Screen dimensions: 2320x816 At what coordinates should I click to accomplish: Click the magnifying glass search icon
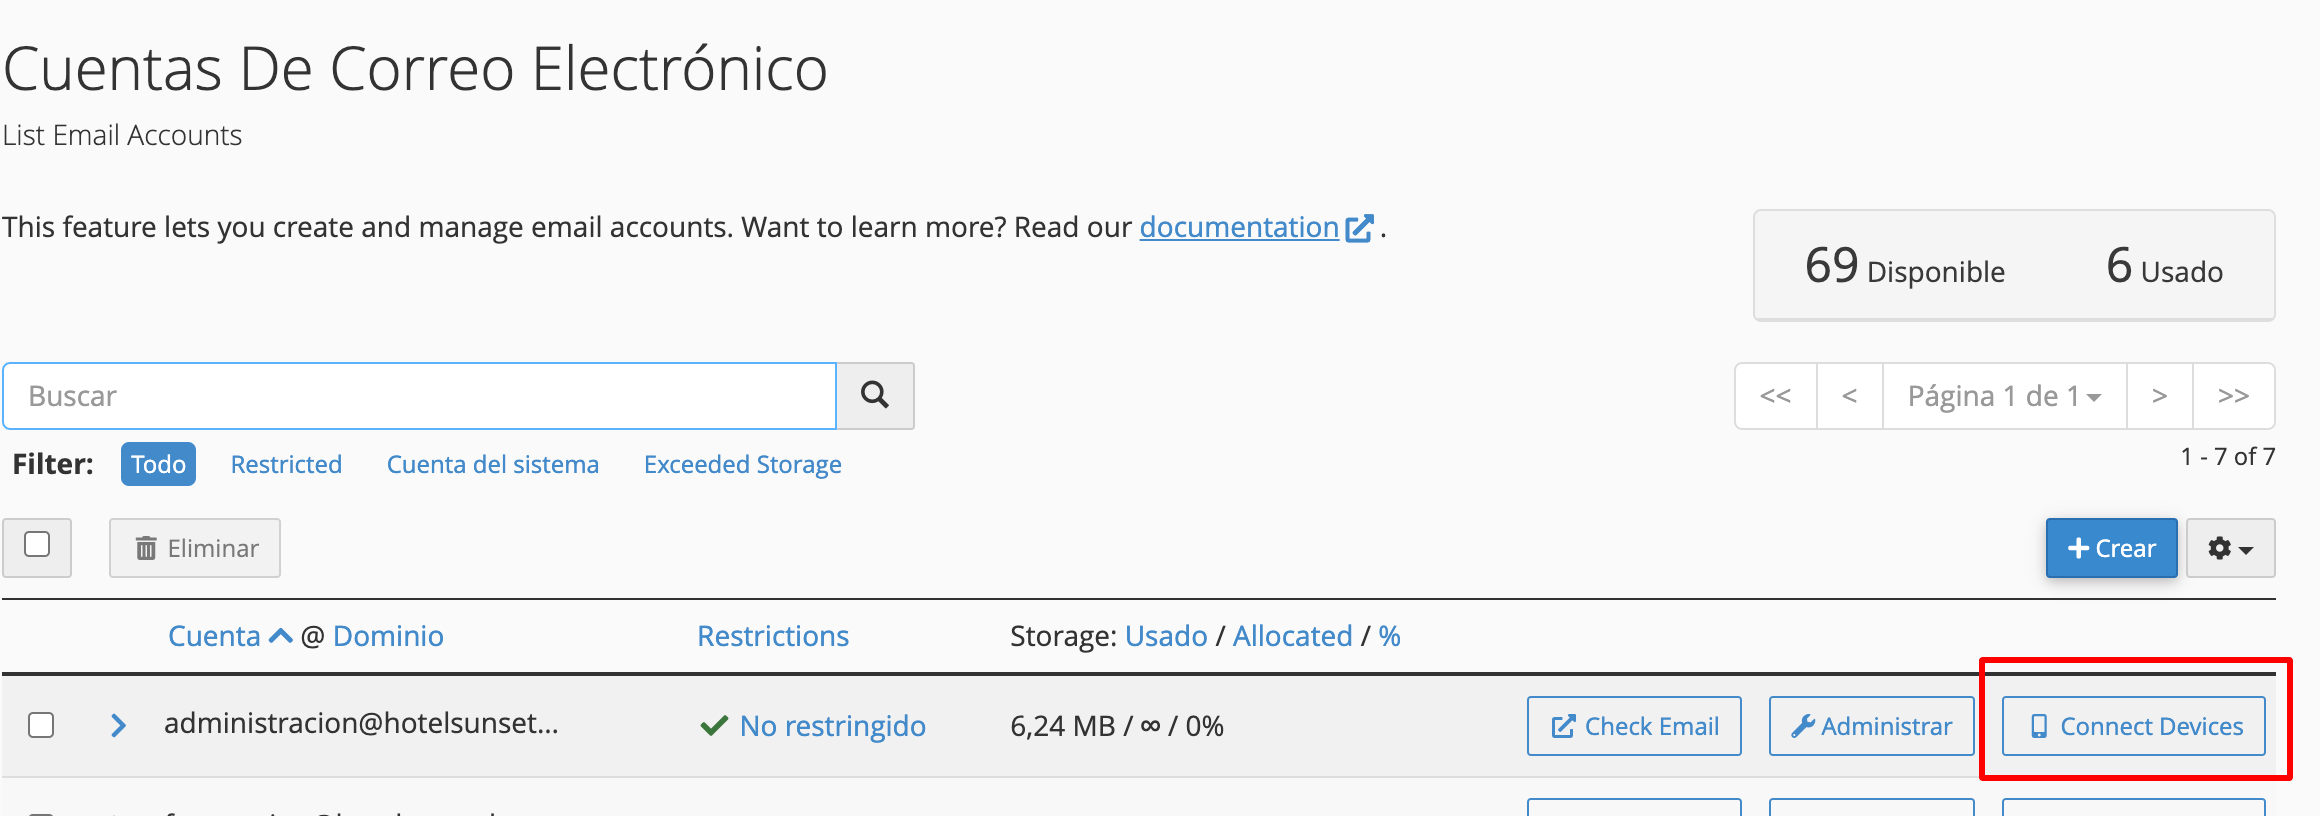(x=875, y=396)
